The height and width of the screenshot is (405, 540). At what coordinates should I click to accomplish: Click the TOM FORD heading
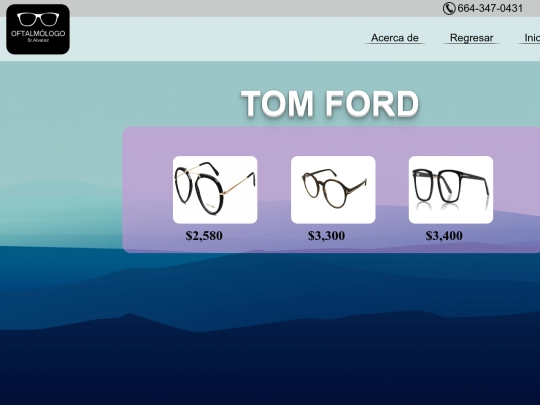click(x=330, y=103)
